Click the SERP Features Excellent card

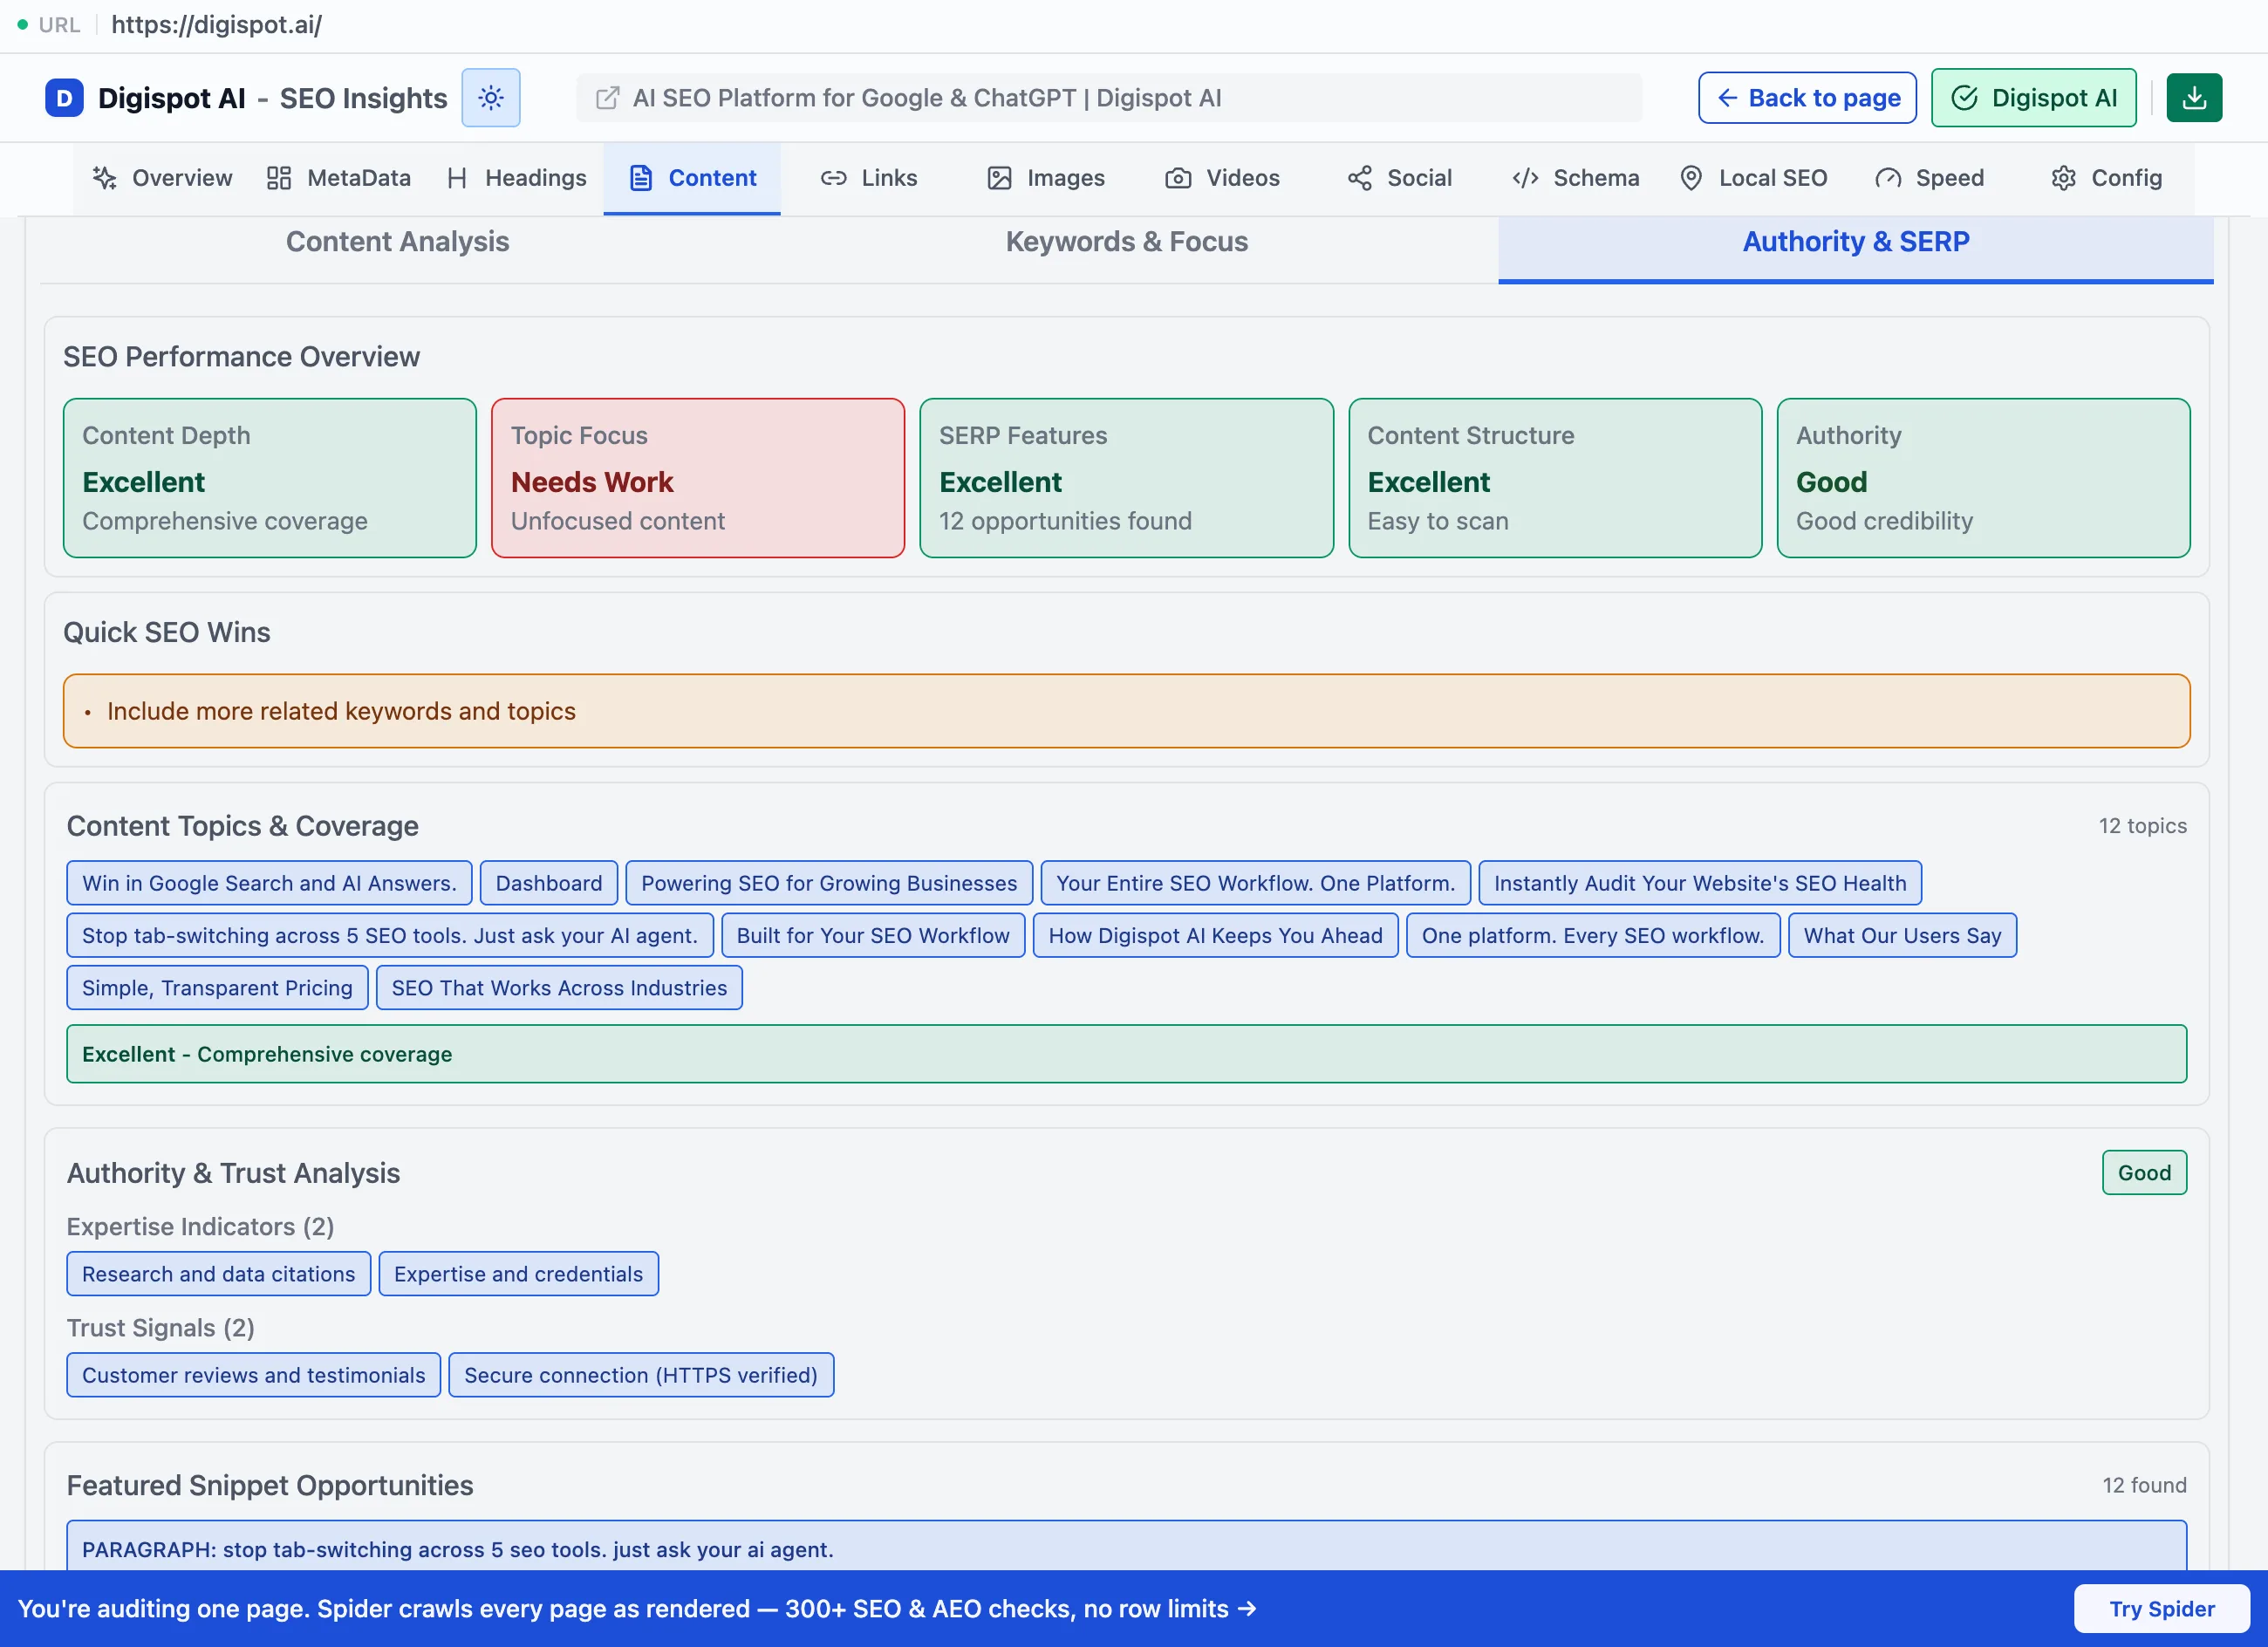[1127, 478]
